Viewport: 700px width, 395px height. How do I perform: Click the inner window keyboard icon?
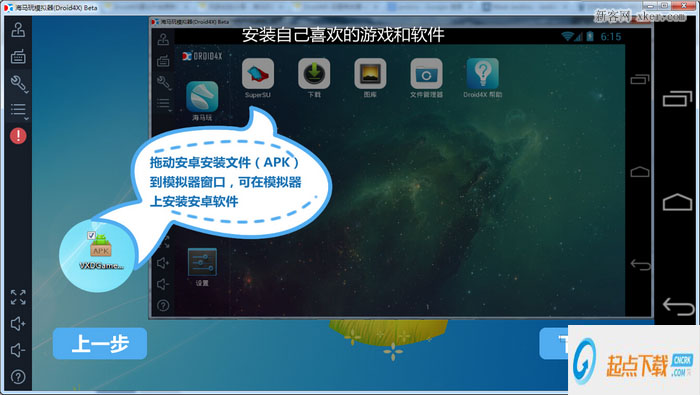[x=163, y=61]
